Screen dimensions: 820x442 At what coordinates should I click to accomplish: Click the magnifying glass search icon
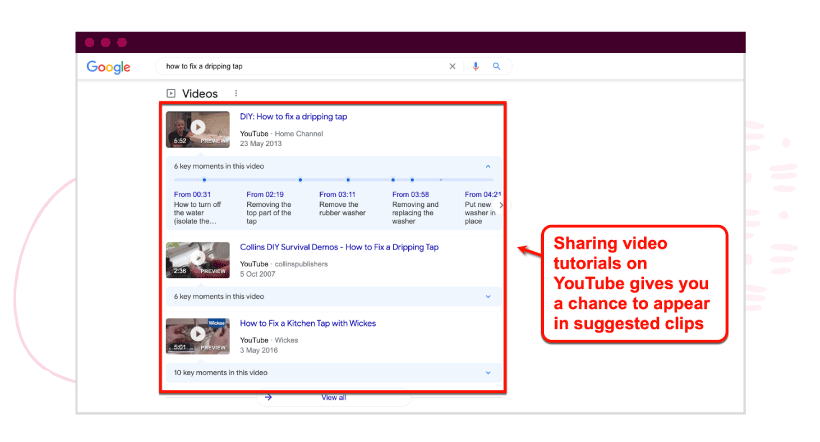click(496, 67)
